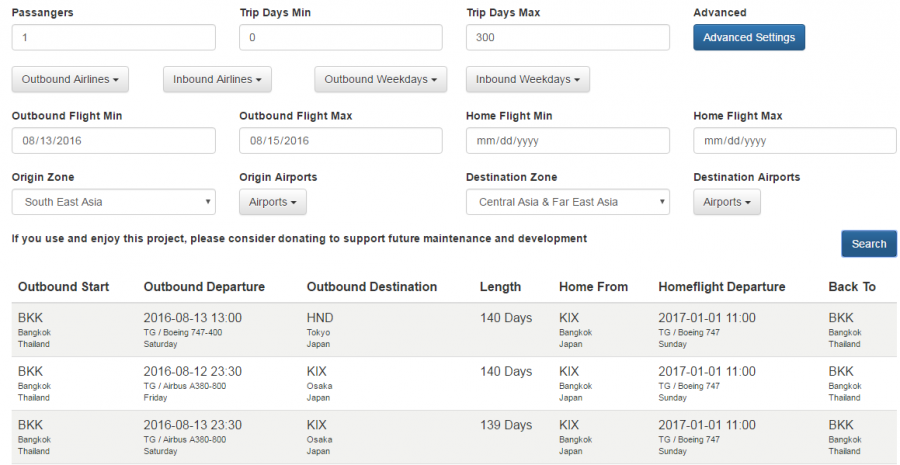Open the Outbound Airlines dropdown
Image resolution: width=900 pixels, height=465 pixels.
(x=70, y=79)
